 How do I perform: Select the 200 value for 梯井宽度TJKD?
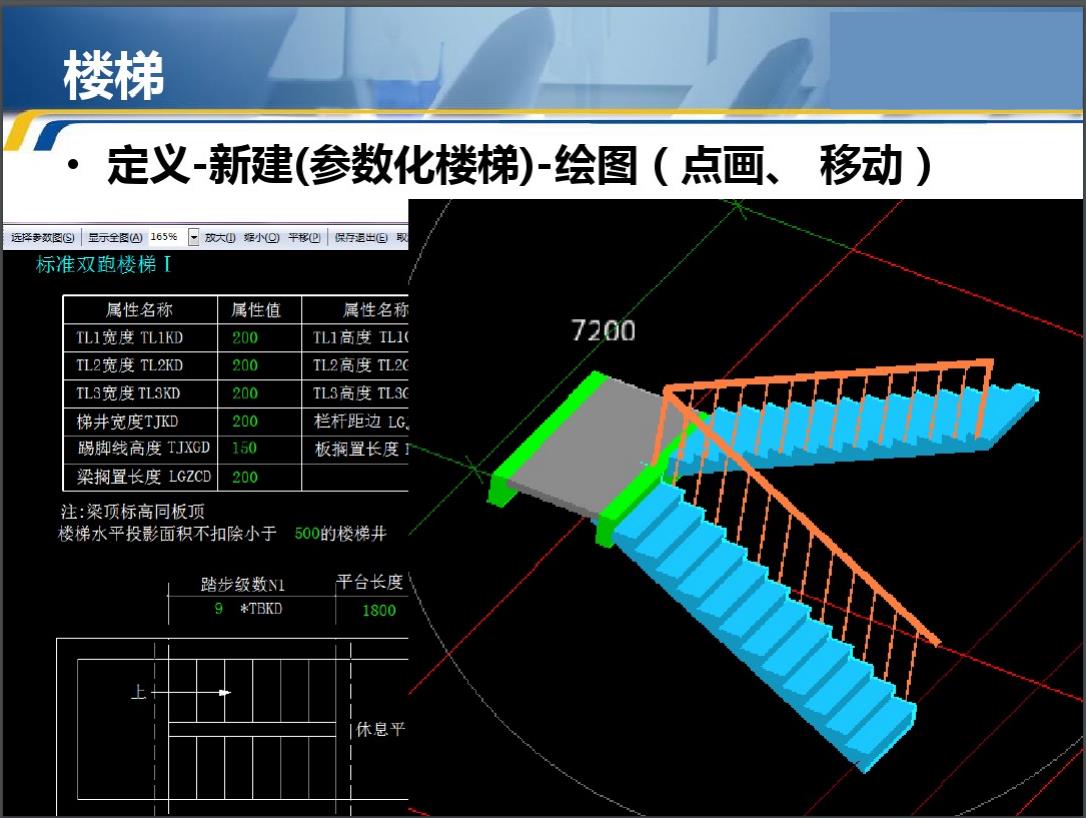click(245, 421)
